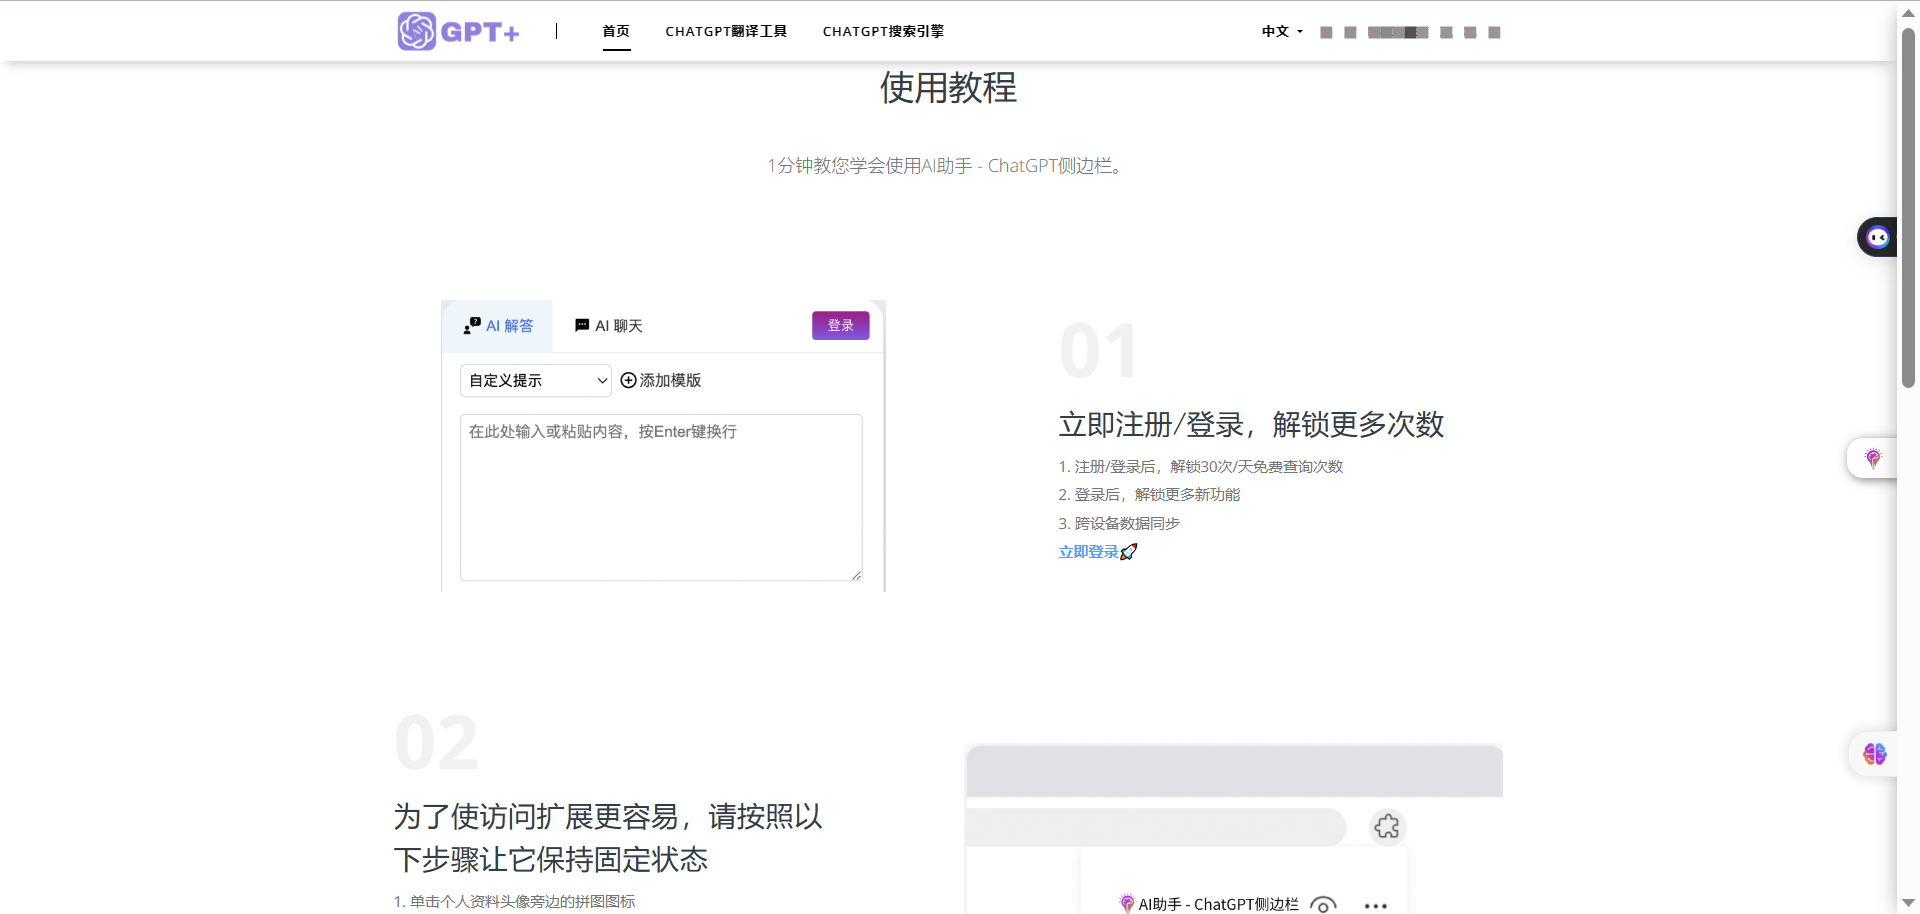Click the puzzle piece extensions icon
This screenshot has height=914, width=1920.
1387,826
